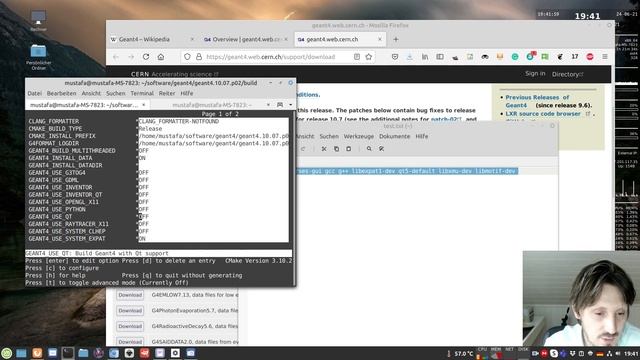Reload the Firefox page
Screen dimensions: 640x360
coord(146,57)
